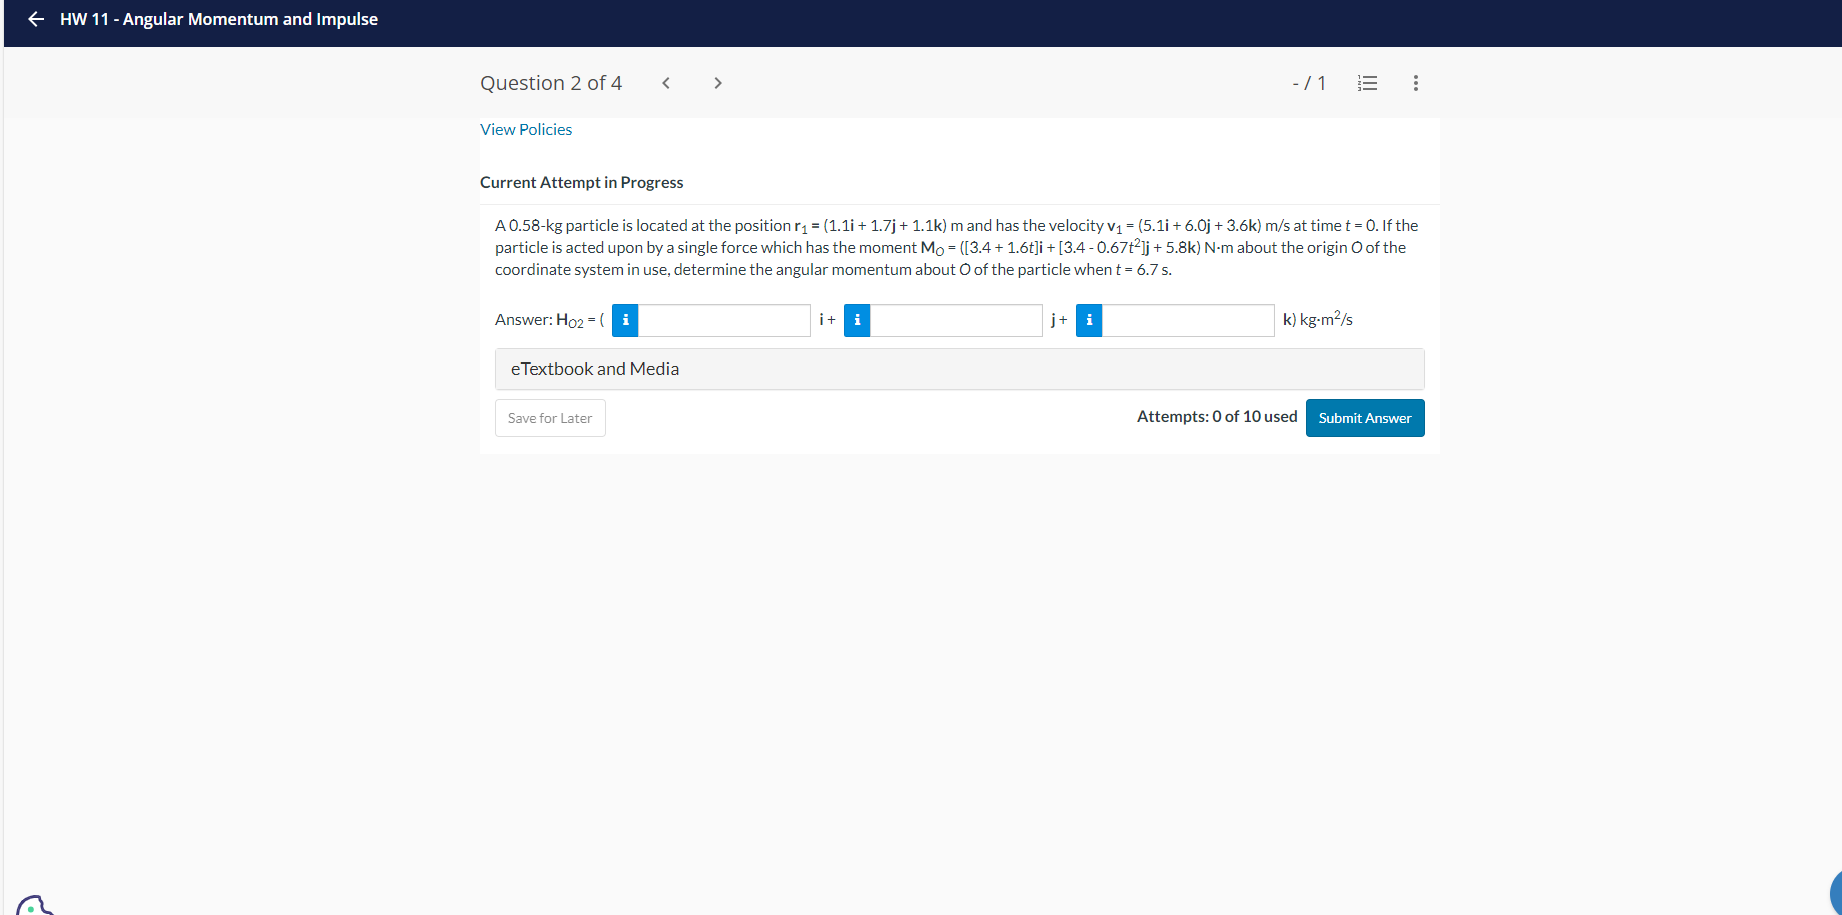Click info icon for the i component
The image size is (1842, 915).
click(x=625, y=320)
